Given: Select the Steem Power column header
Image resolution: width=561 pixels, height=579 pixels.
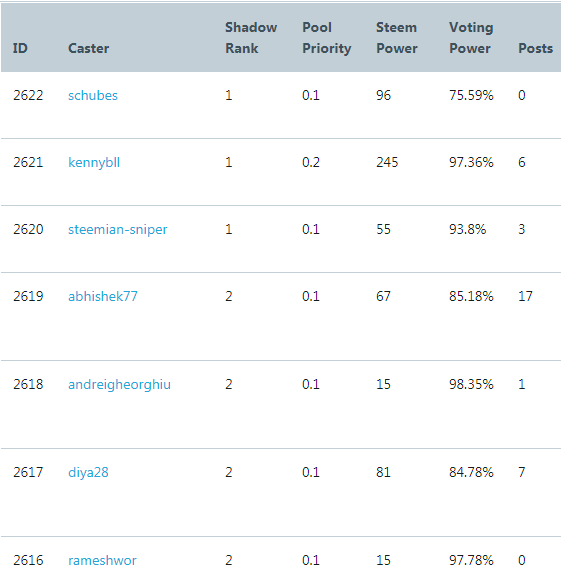Looking at the screenshot, I should (397, 38).
